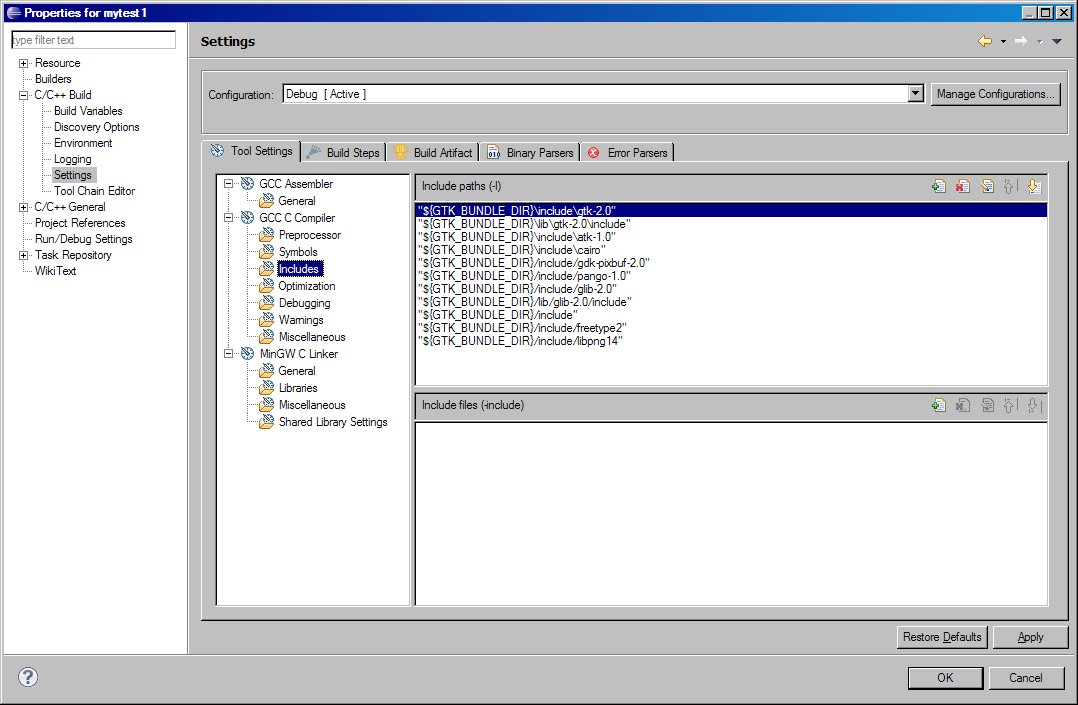This screenshot has width=1078, height=705.
Task: Collapse the GCC C Compiler branch
Action: [x=229, y=217]
